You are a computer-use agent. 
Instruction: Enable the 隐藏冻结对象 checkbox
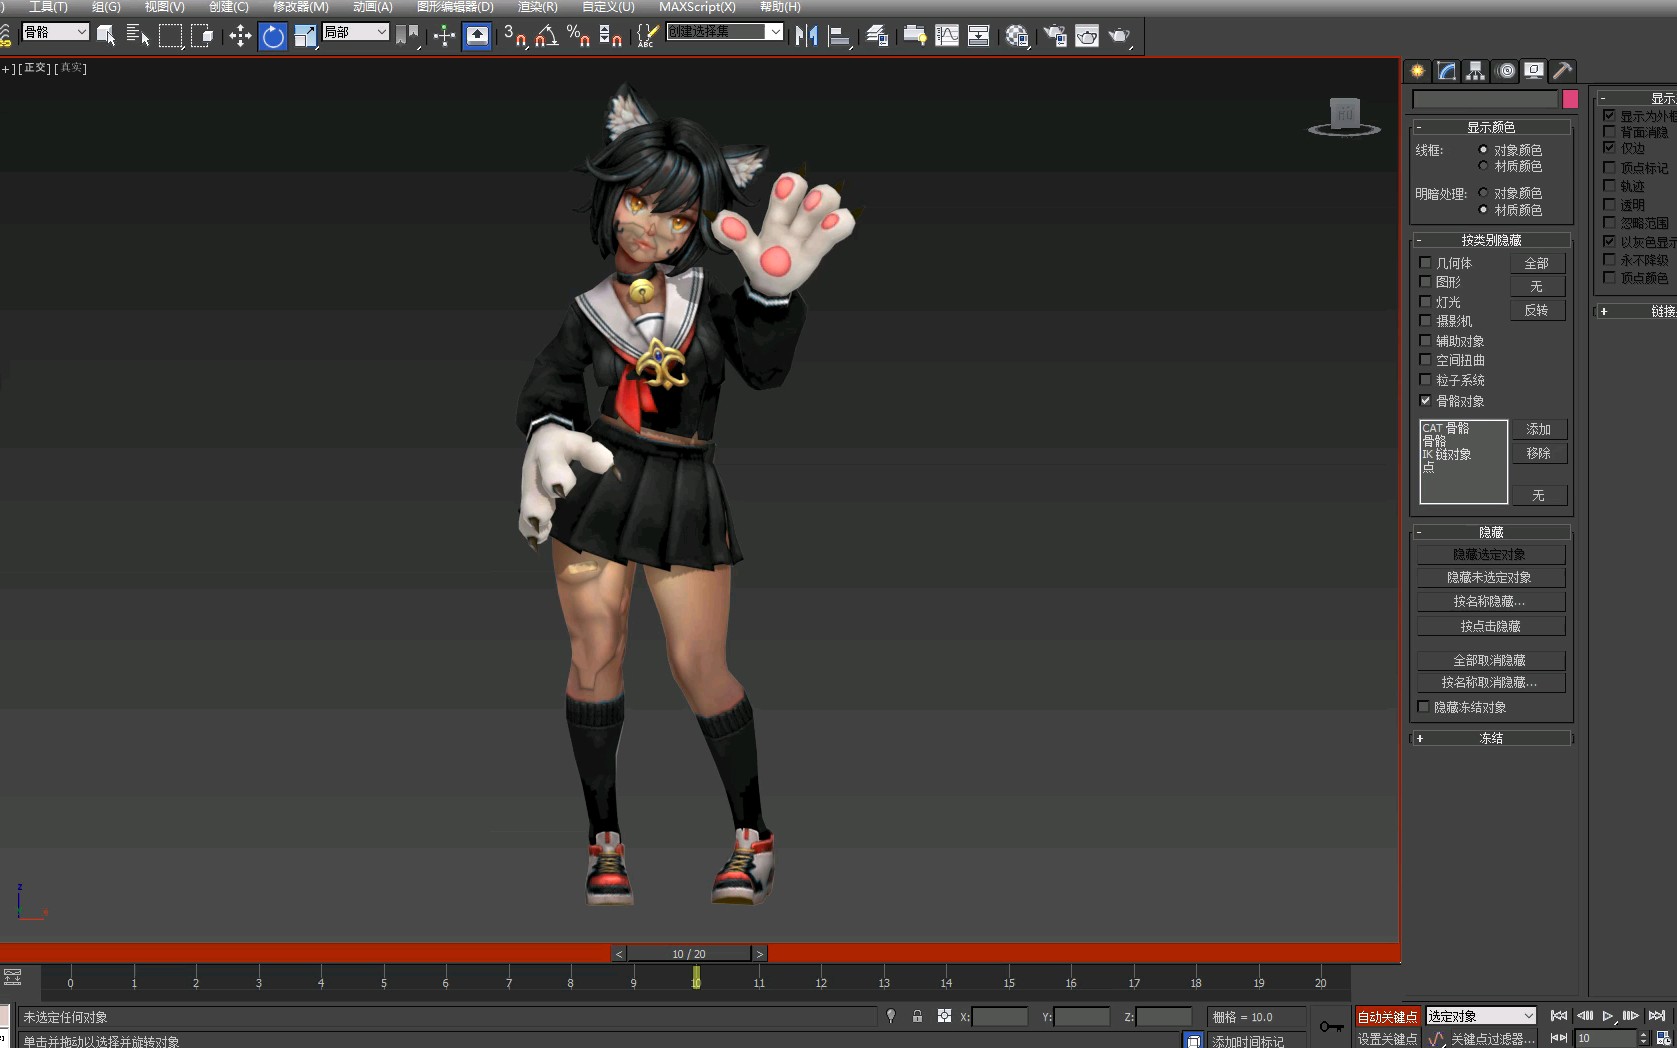coord(1424,706)
